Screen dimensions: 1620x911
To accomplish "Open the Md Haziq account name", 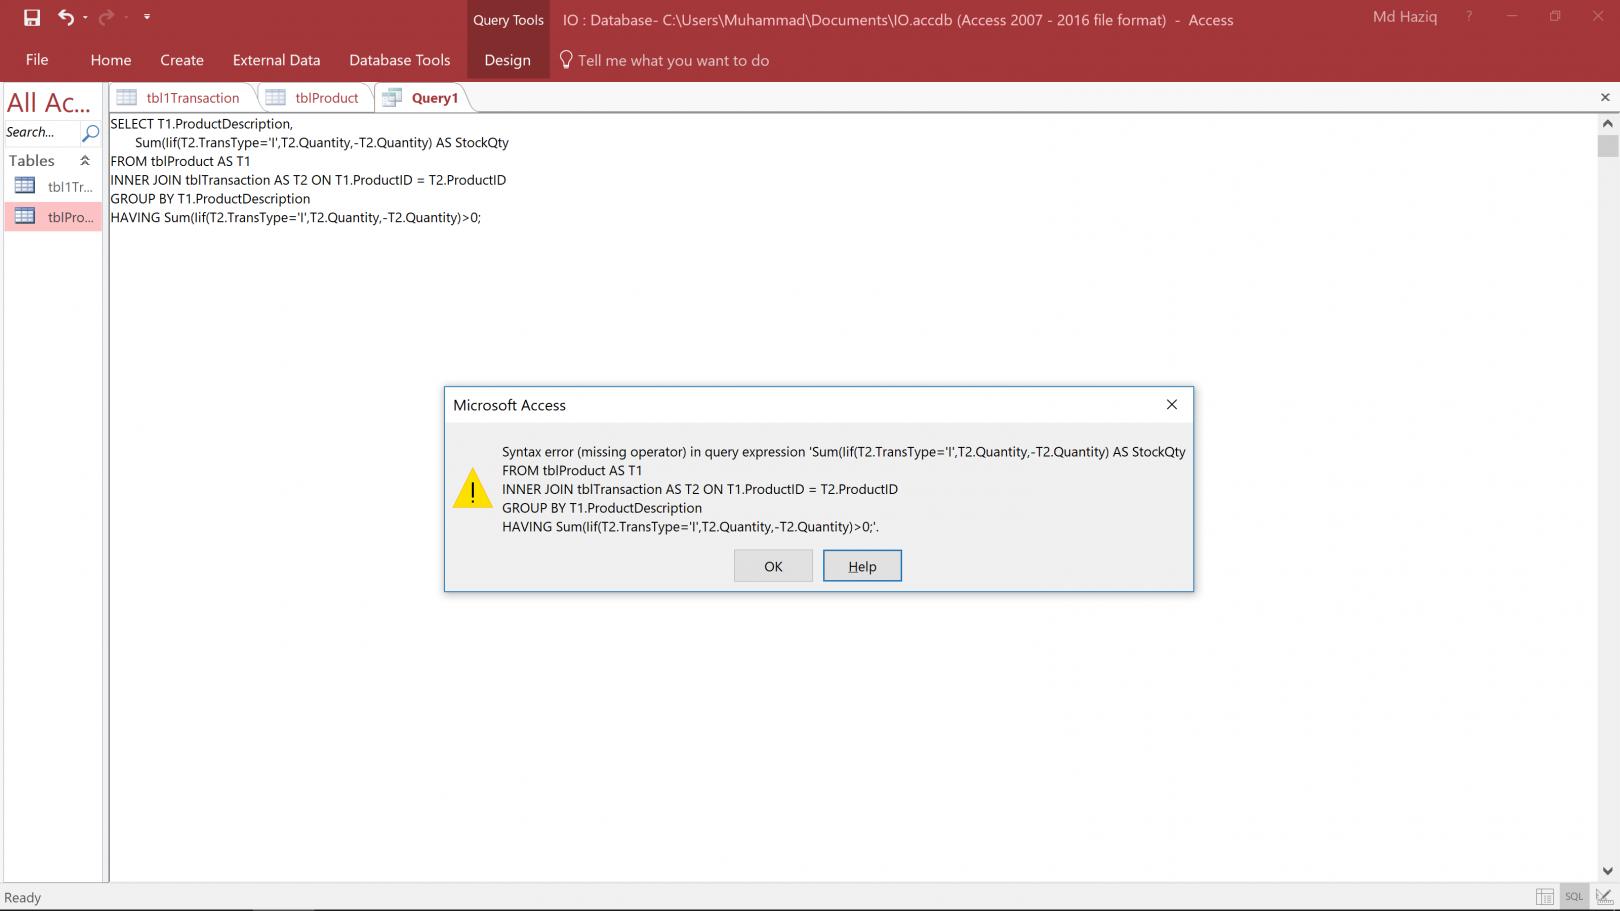I will click(x=1405, y=17).
